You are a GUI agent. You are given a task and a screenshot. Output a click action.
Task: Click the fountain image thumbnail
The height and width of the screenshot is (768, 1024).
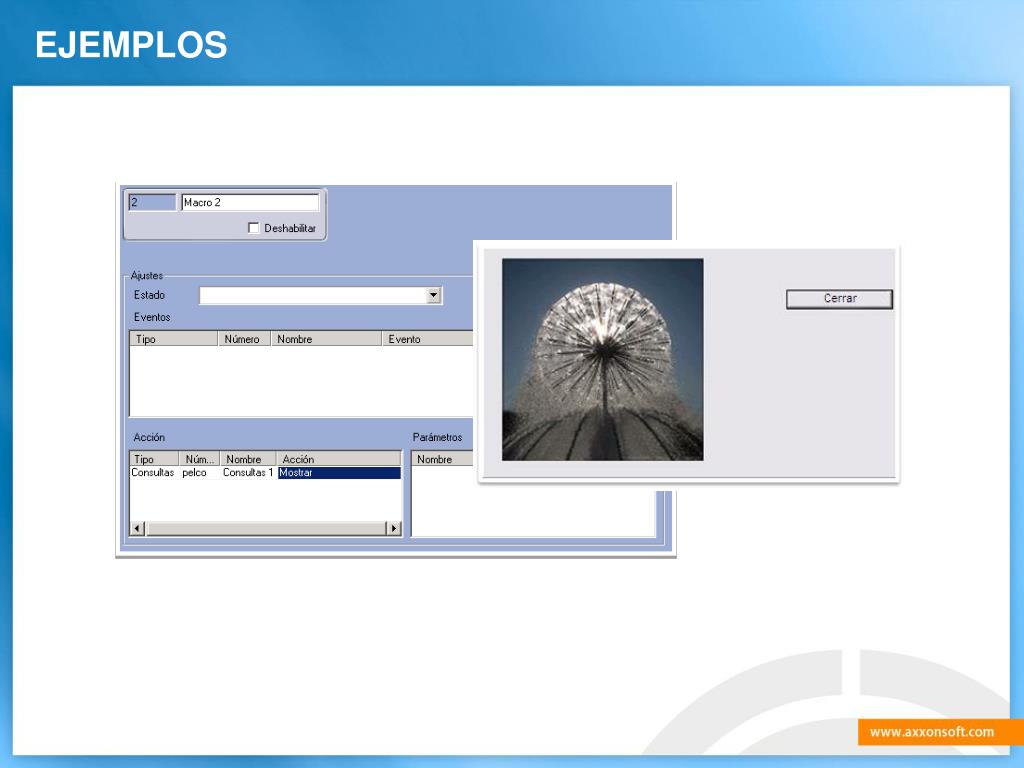click(x=603, y=360)
